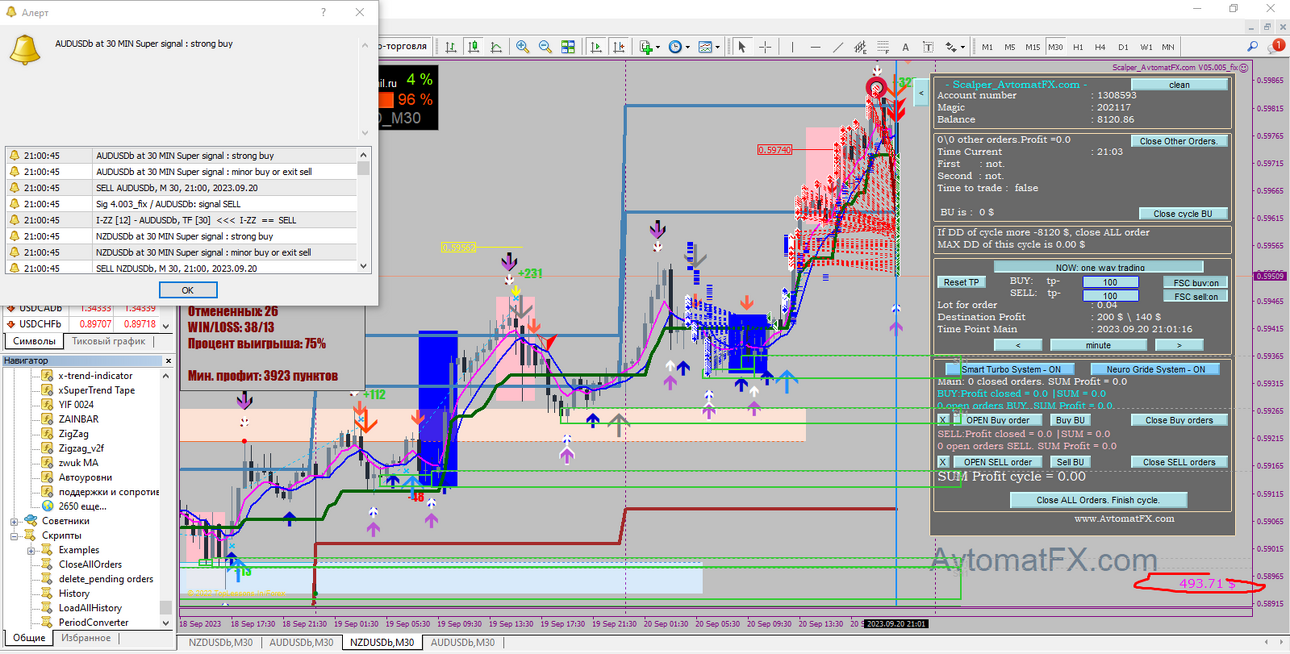Select the ZigZag indicator in Navigator
1290x654 pixels.
coord(76,434)
